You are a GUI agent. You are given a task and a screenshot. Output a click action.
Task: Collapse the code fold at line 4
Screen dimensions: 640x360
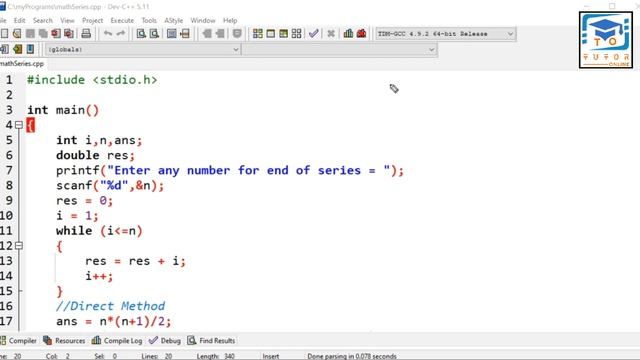click(x=19, y=125)
